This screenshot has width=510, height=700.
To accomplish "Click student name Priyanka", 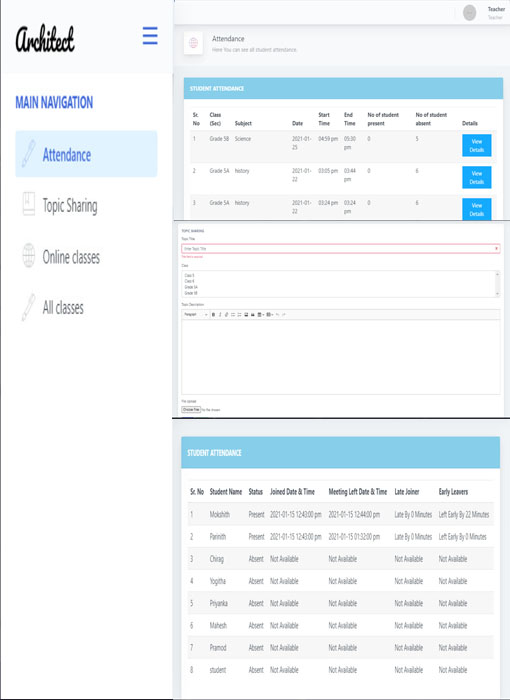I will pos(218,603).
